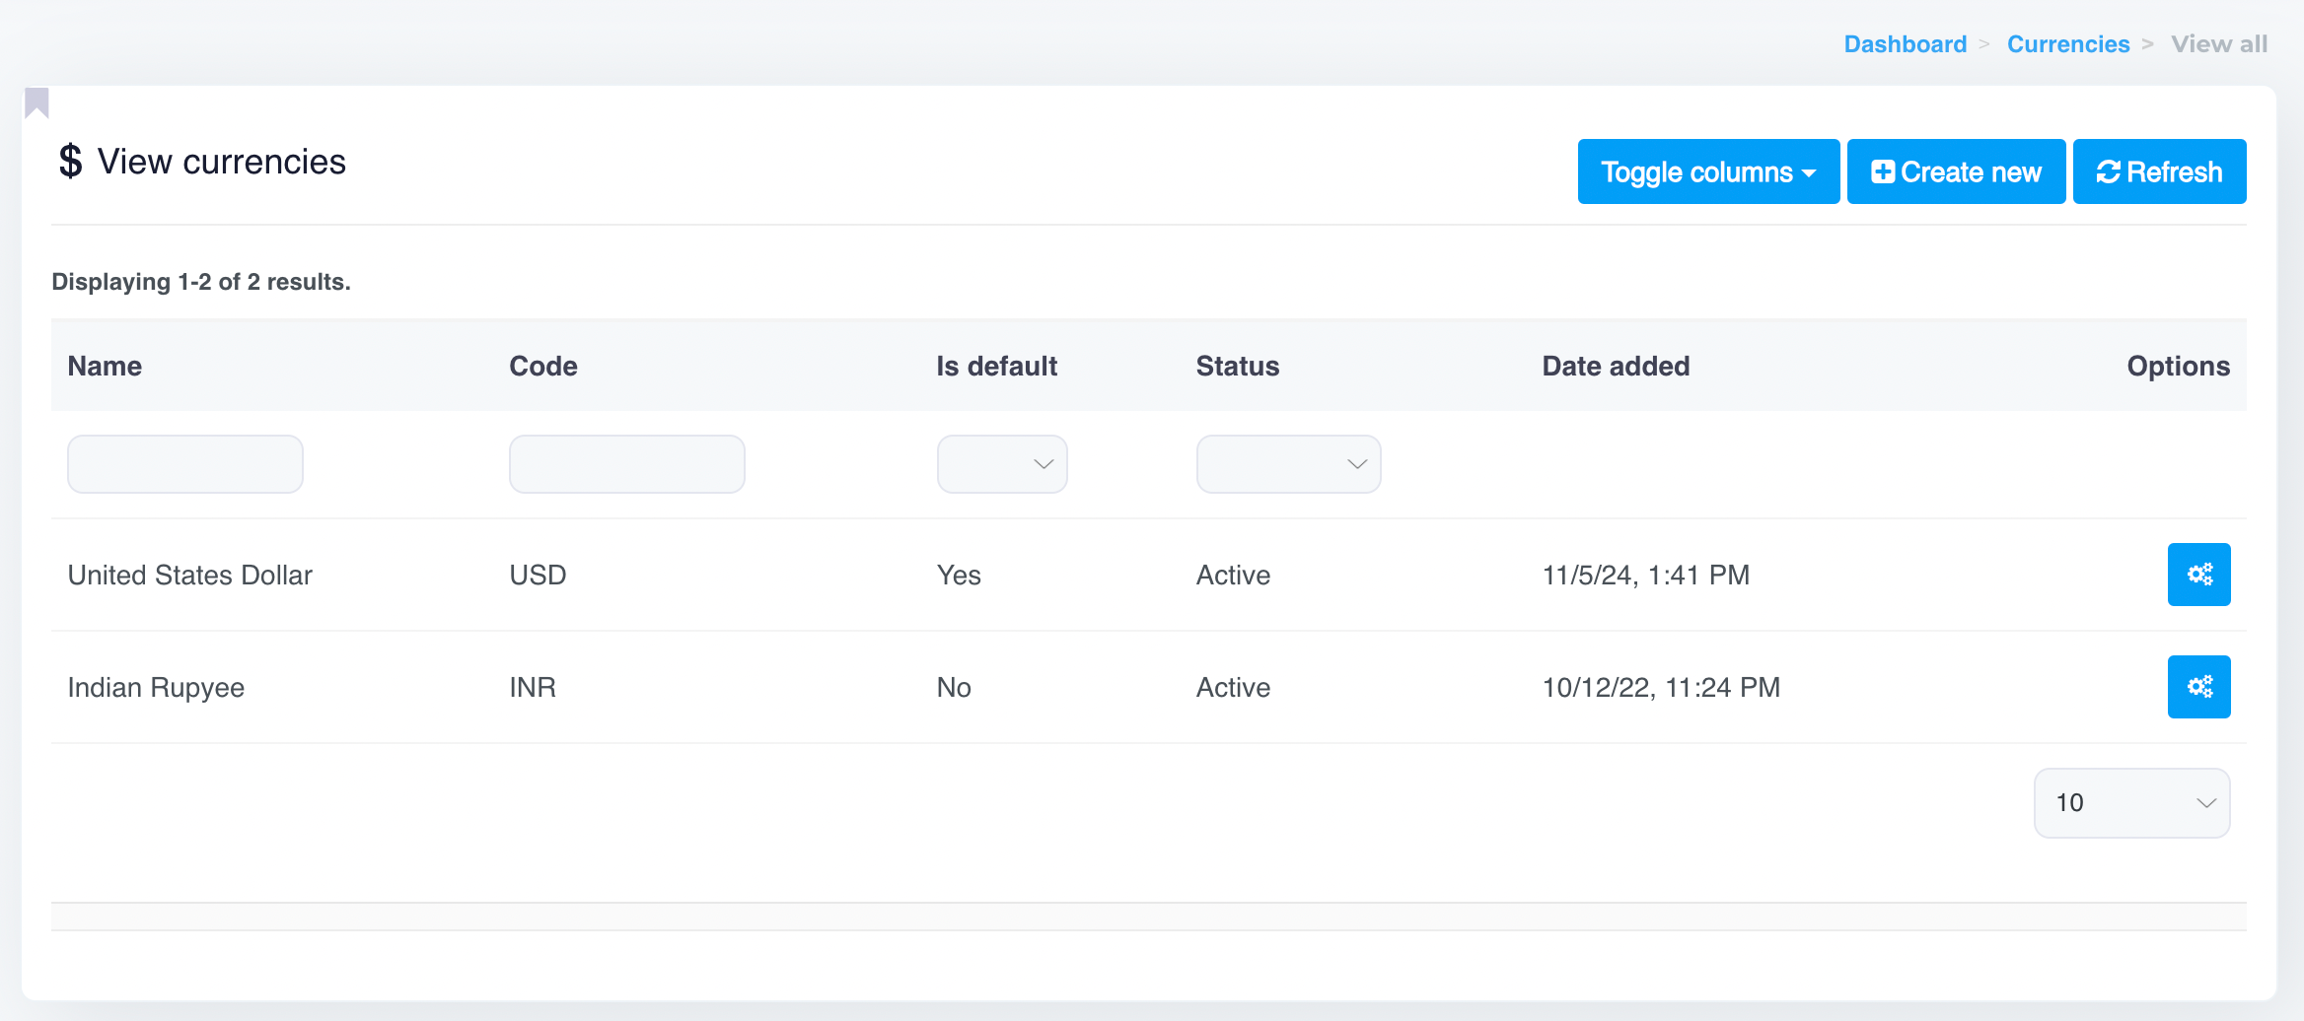Open the page size dropdown showing 10

point(2131,803)
